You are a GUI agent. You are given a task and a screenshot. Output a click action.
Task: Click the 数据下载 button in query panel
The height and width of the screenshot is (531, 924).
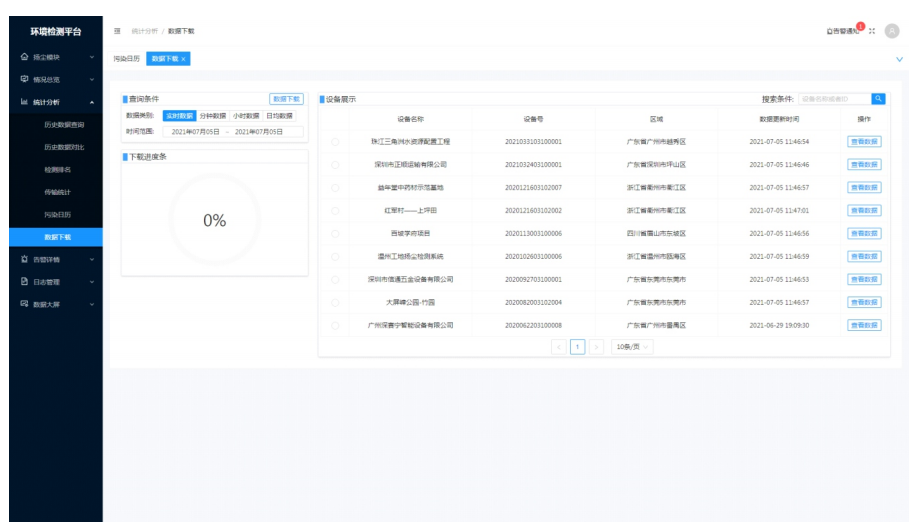286,99
